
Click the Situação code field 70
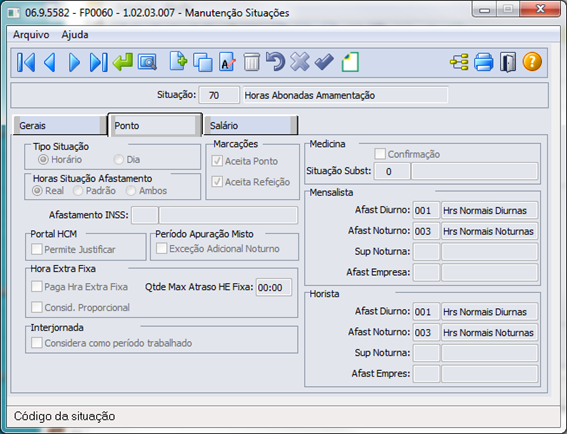[219, 95]
